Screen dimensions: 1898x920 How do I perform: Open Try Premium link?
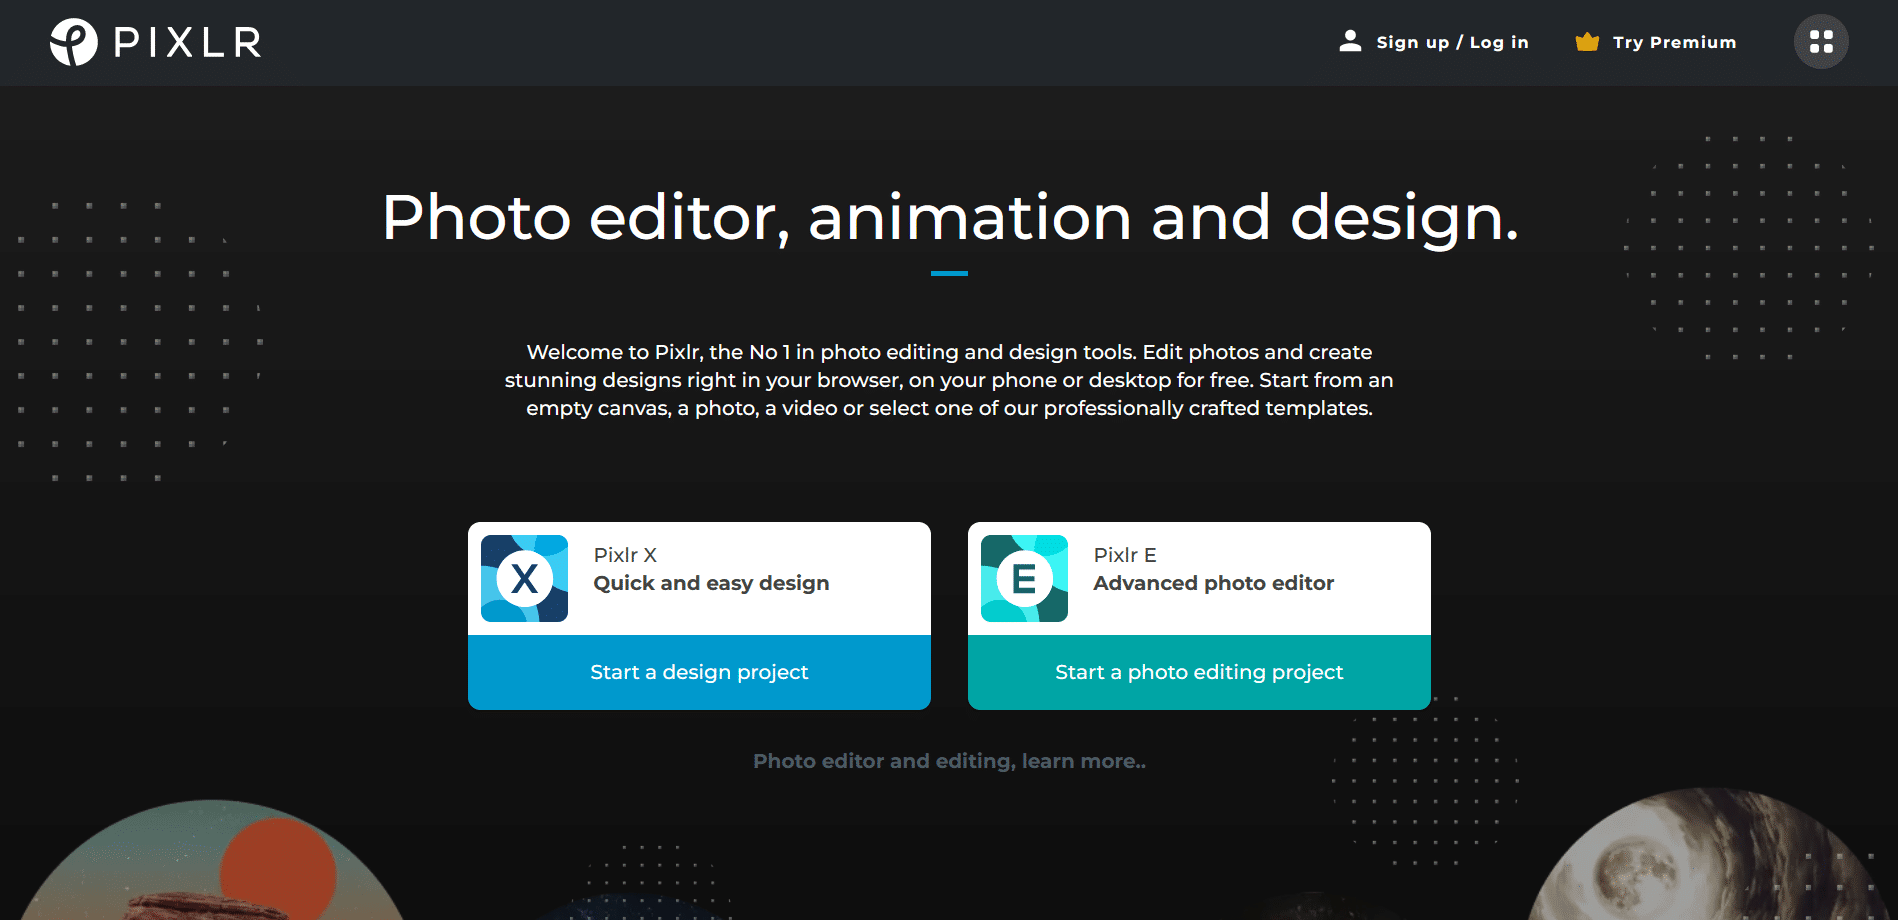[1674, 42]
